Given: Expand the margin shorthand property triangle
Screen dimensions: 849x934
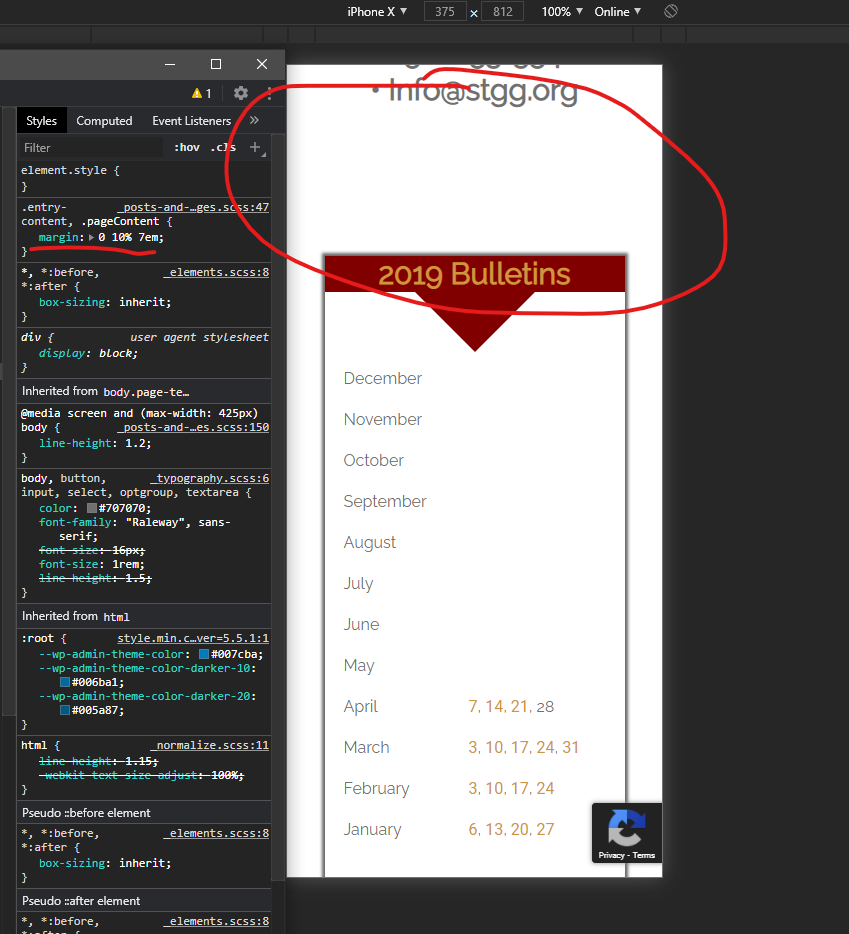Looking at the screenshot, I should (x=92, y=237).
